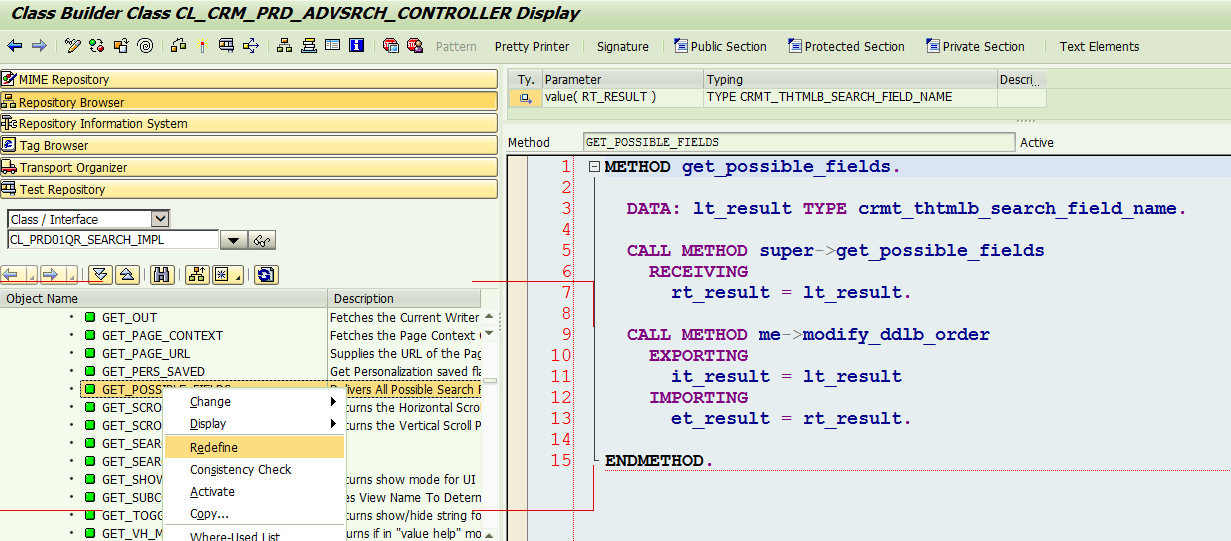Viewport: 1231px width, 541px height.
Task: Click the Where-Used List spiral icon
Action: point(146,46)
